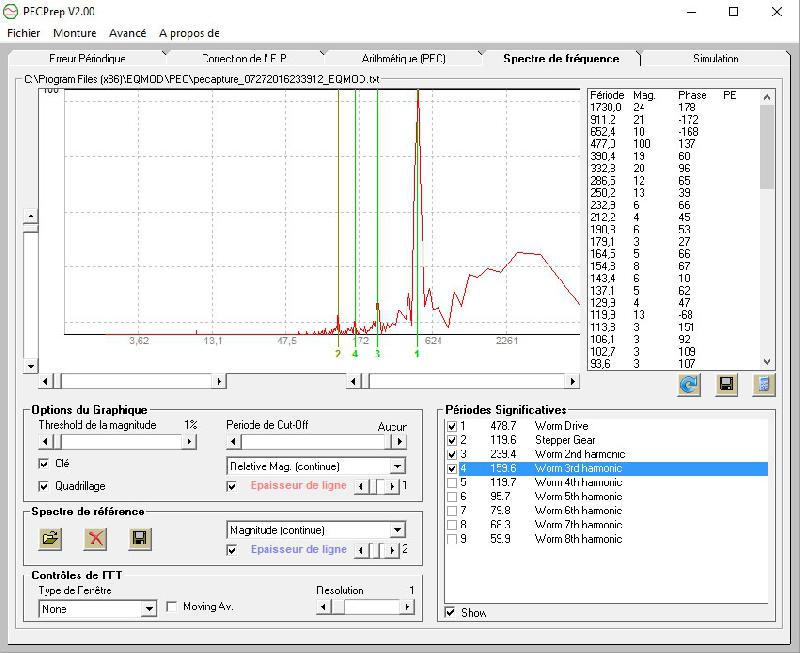Screen dimensions: 800x653
Task: Increase Threshold de la magnitude right arrow
Action: click(189, 441)
